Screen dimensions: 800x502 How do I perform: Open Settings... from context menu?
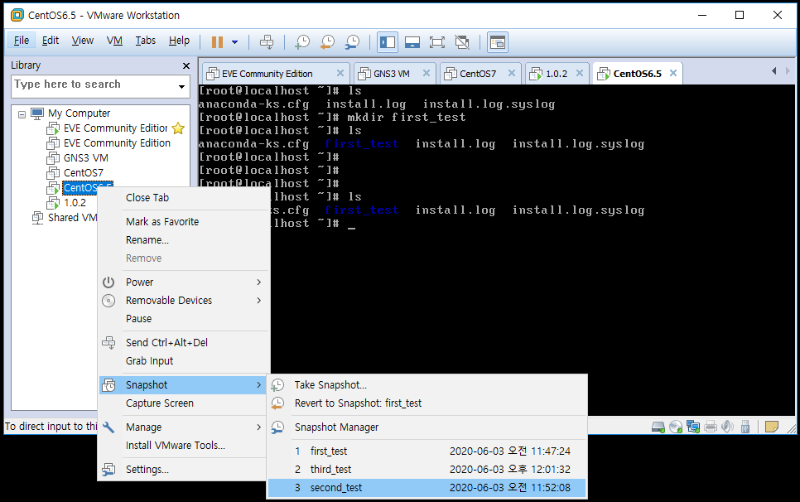point(184,469)
